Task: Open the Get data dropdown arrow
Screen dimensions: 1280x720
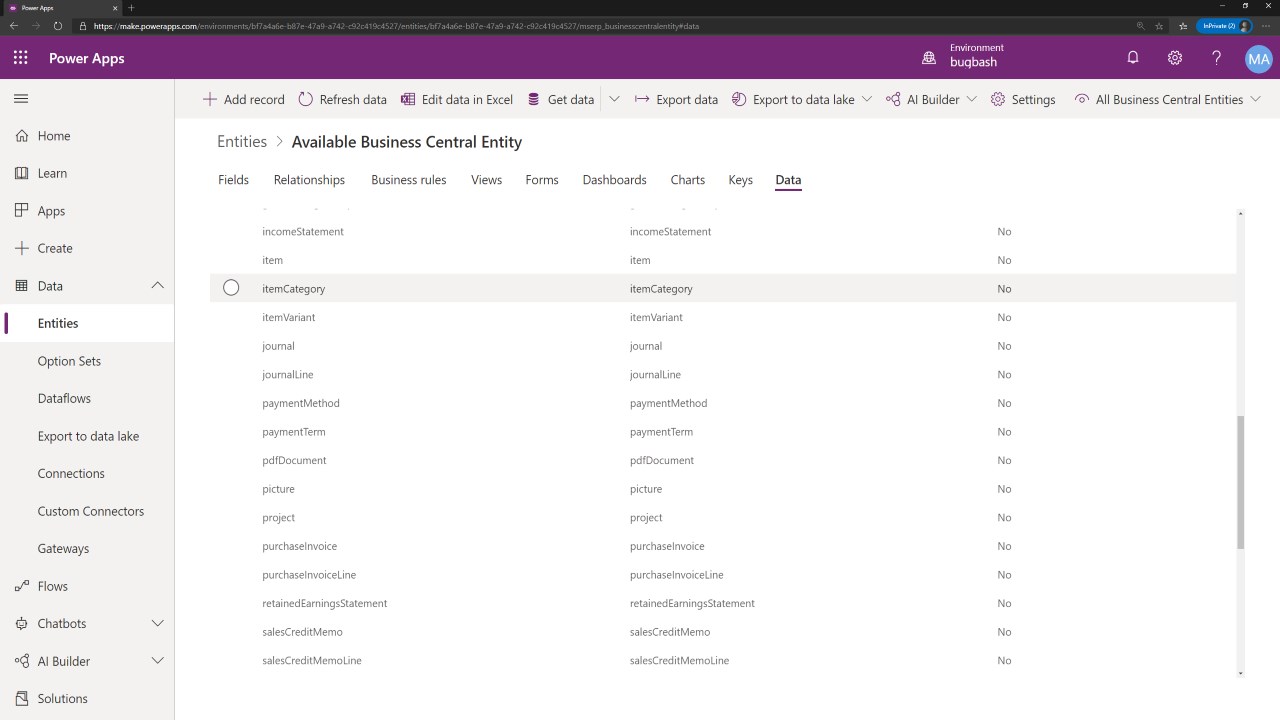Action: [614, 99]
